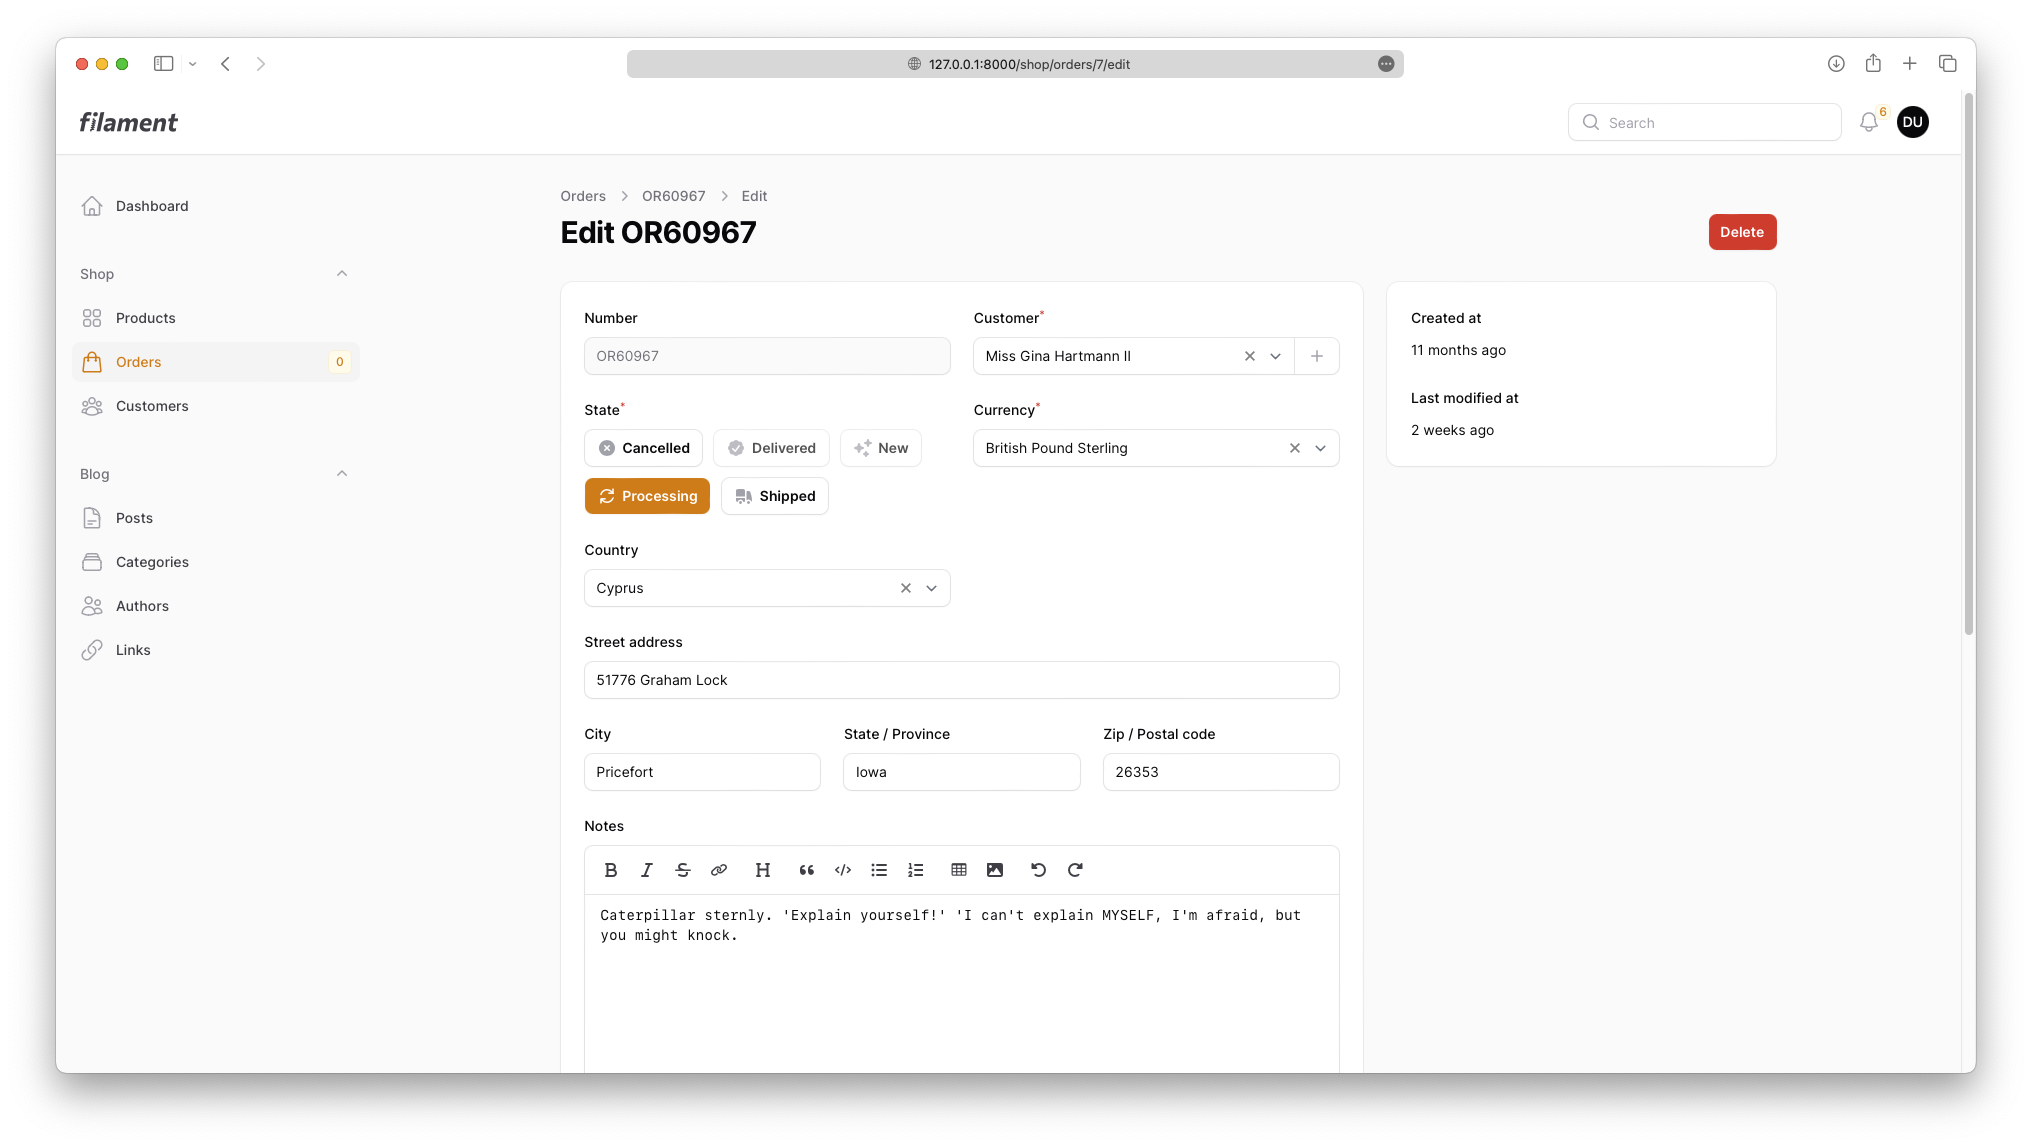
Task: Click the Orders breadcrumb link
Action: pyautogui.click(x=583, y=196)
